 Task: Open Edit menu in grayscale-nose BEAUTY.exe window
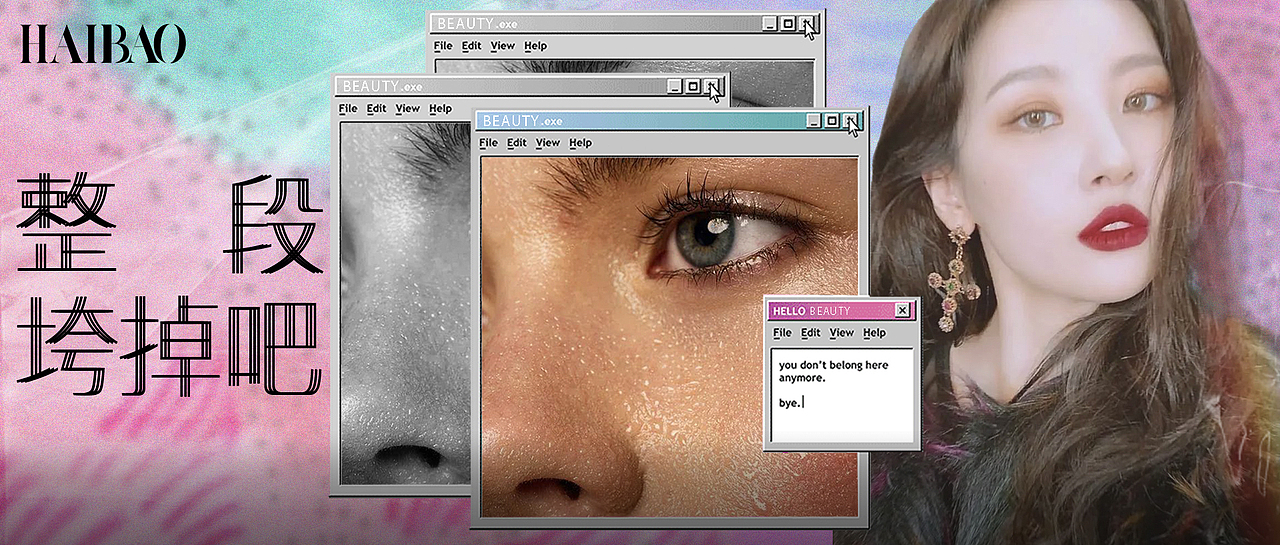tap(376, 108)
